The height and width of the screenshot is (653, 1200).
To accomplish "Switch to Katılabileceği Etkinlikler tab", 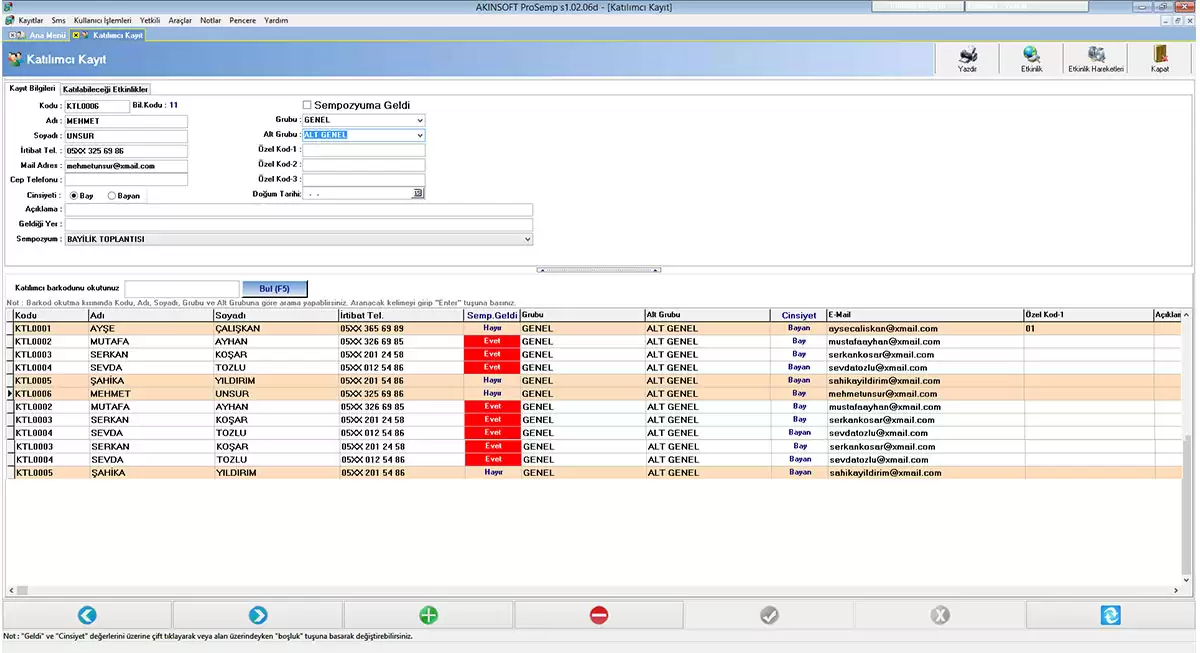I will (106, 90).
